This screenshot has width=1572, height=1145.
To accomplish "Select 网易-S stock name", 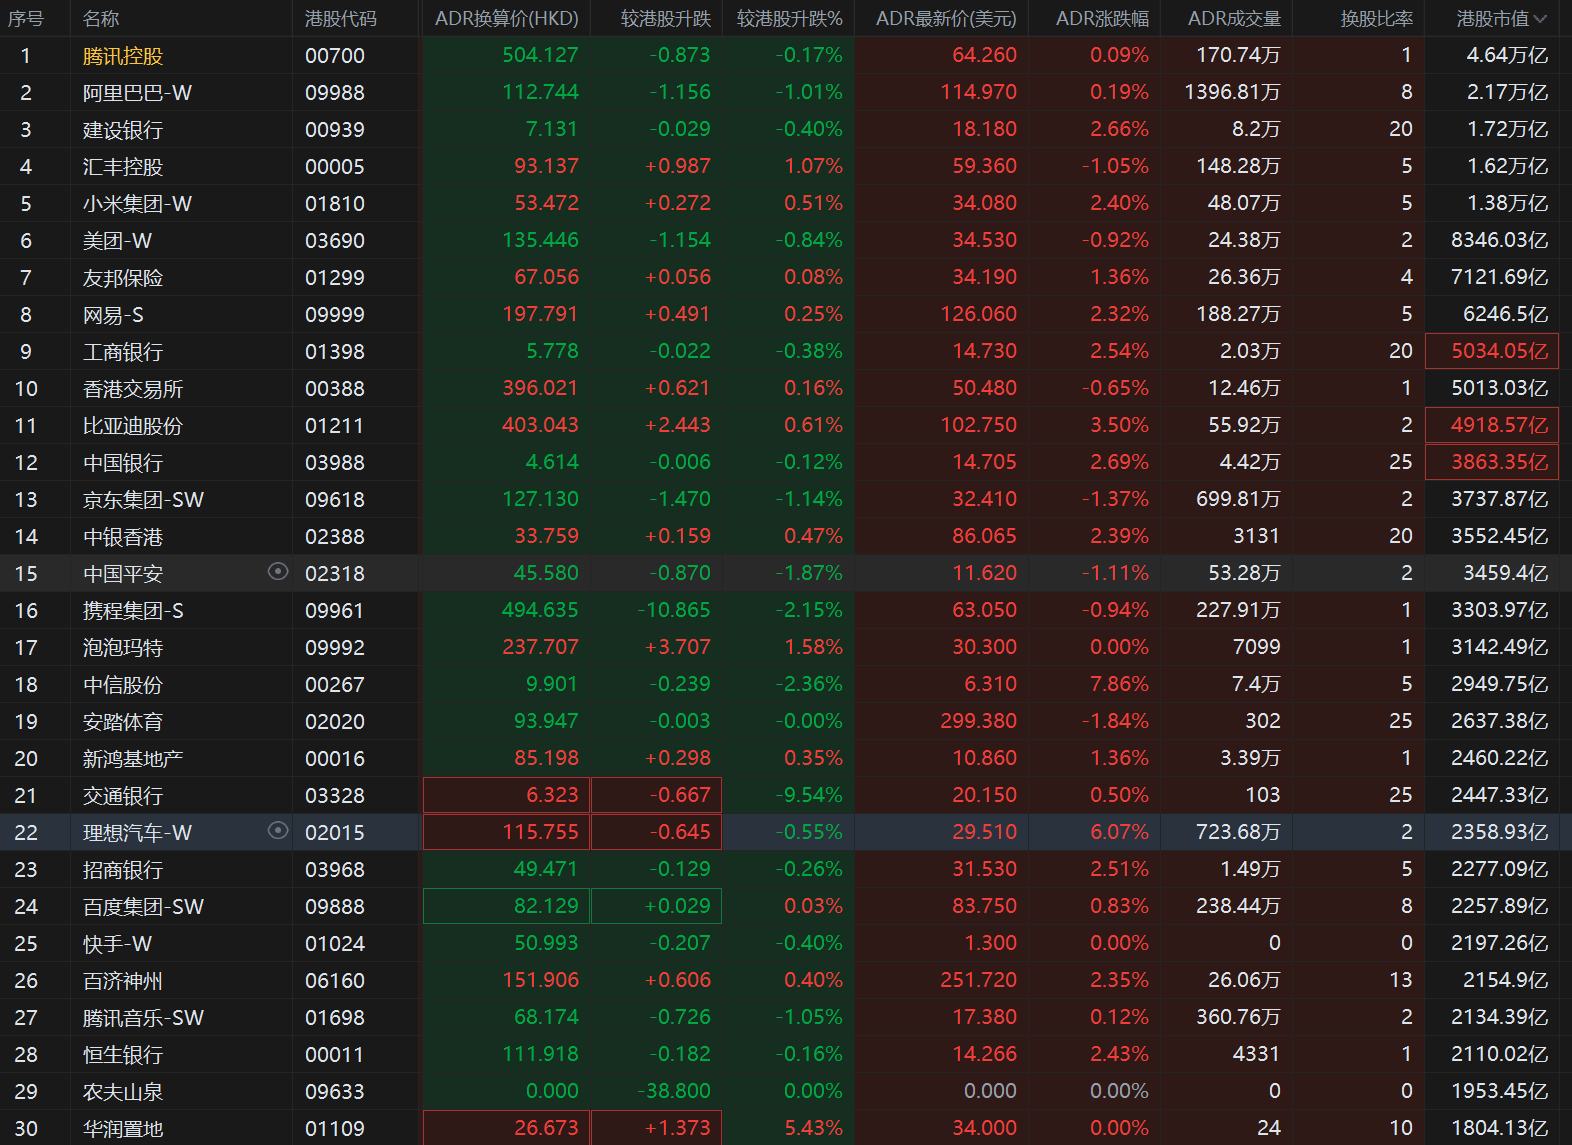I will 113,315.
